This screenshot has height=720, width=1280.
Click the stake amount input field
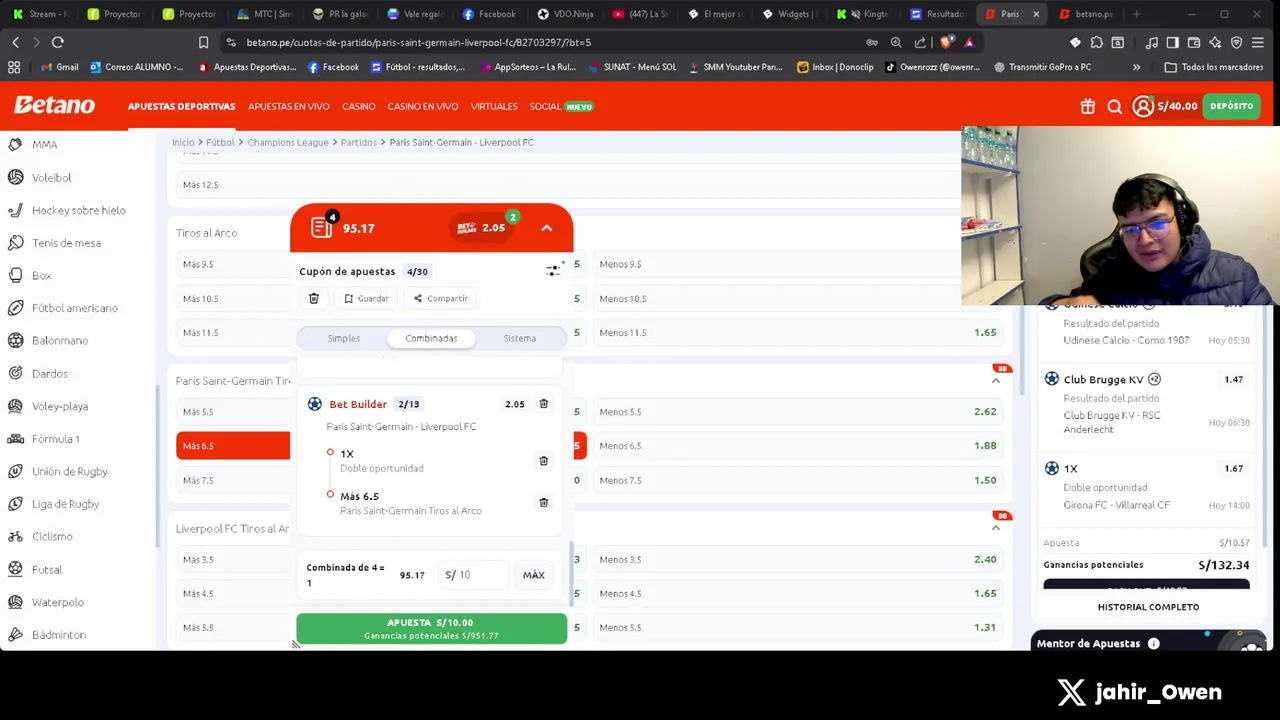[x=476, y=575]
